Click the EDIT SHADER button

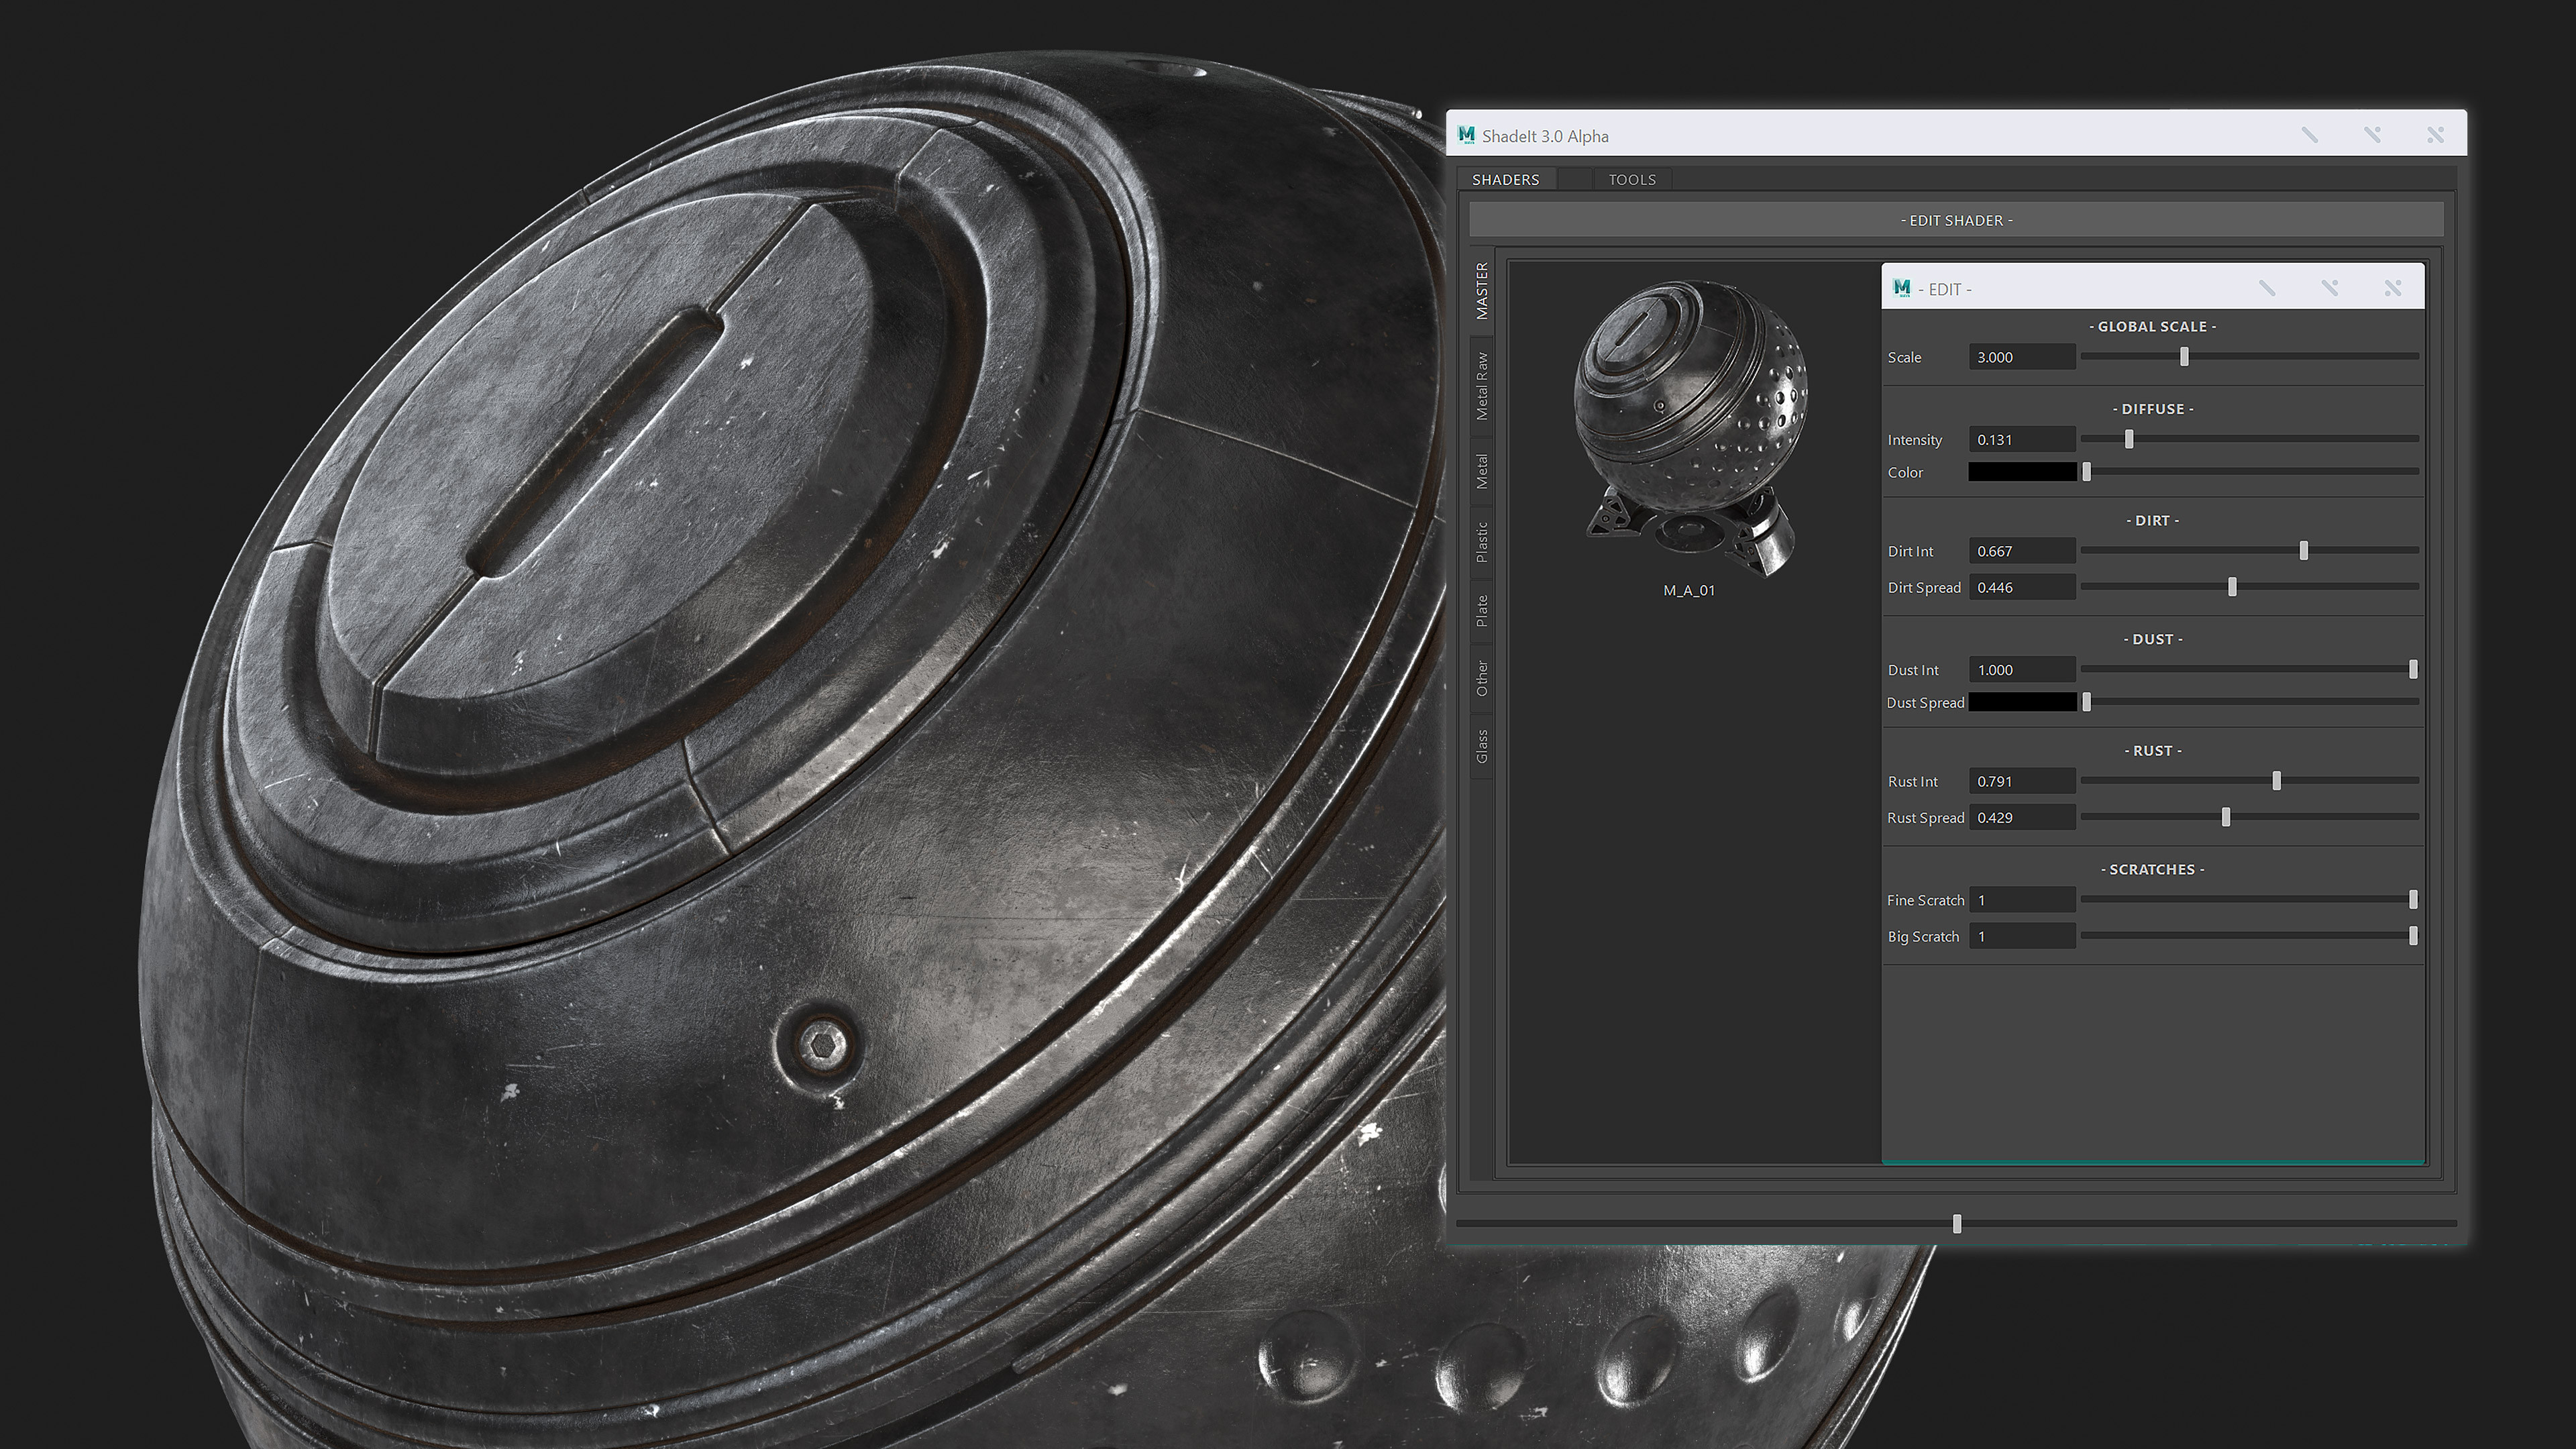click(1956, 220)
